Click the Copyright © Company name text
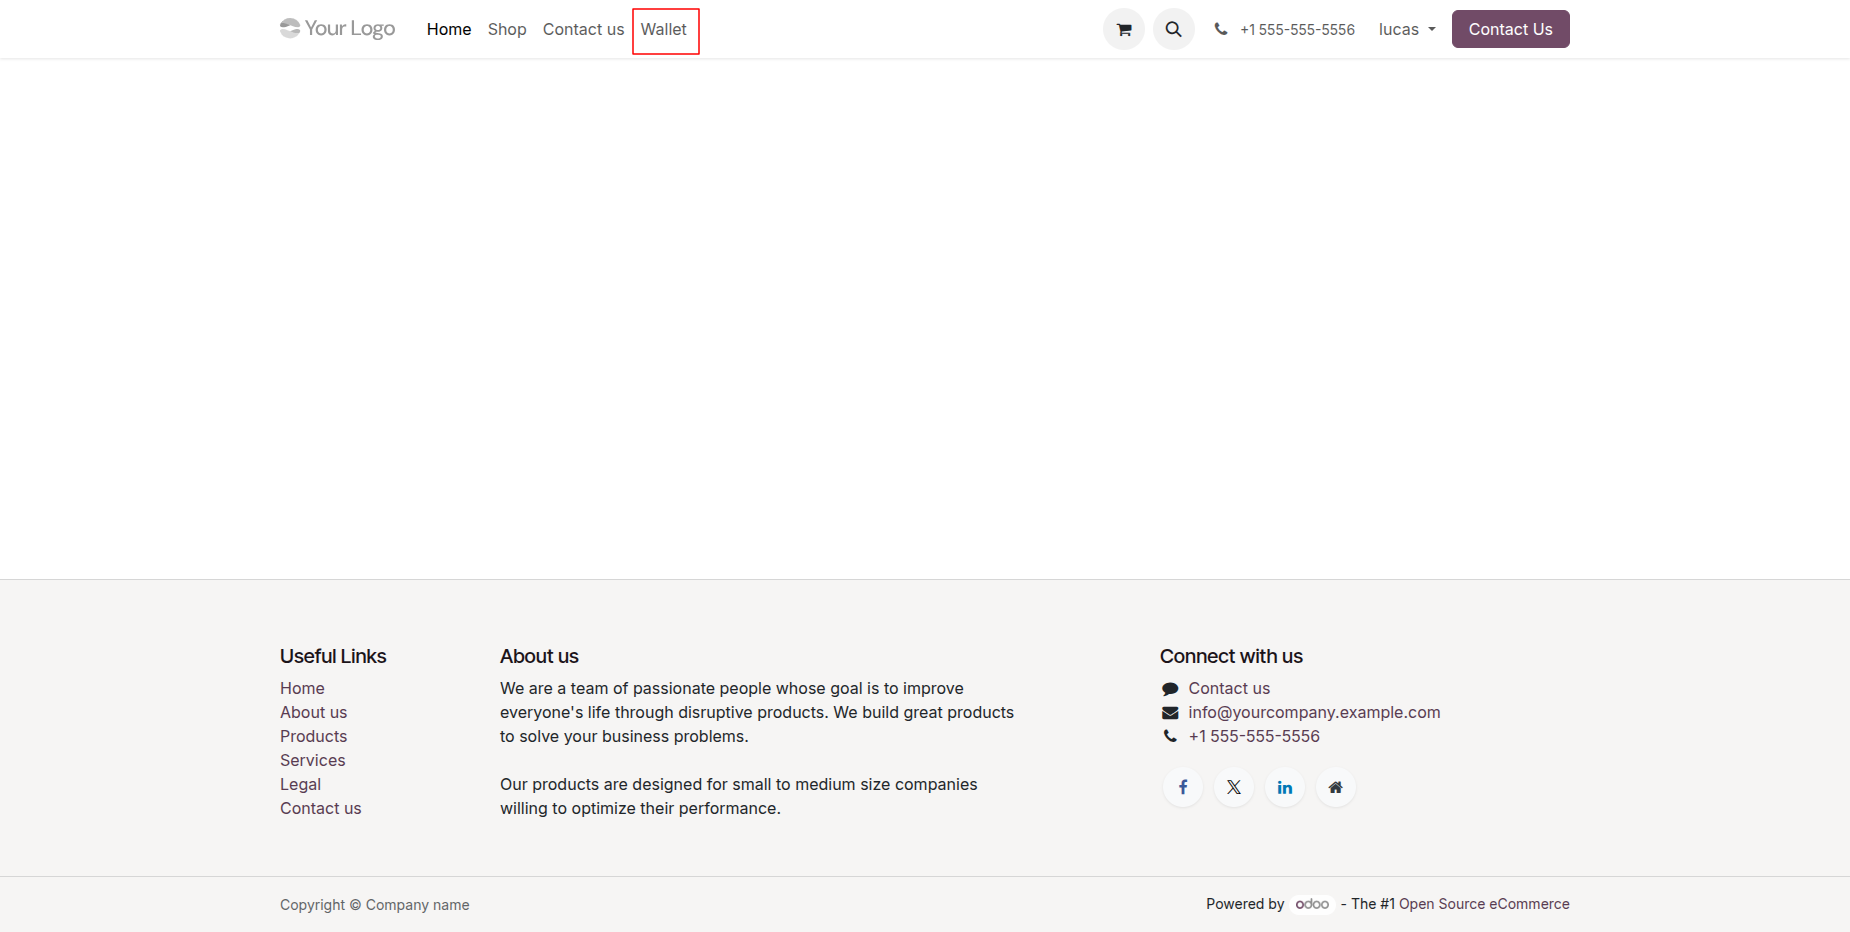This screenshot has height=932, width=1850. click(x=374, y=905)
